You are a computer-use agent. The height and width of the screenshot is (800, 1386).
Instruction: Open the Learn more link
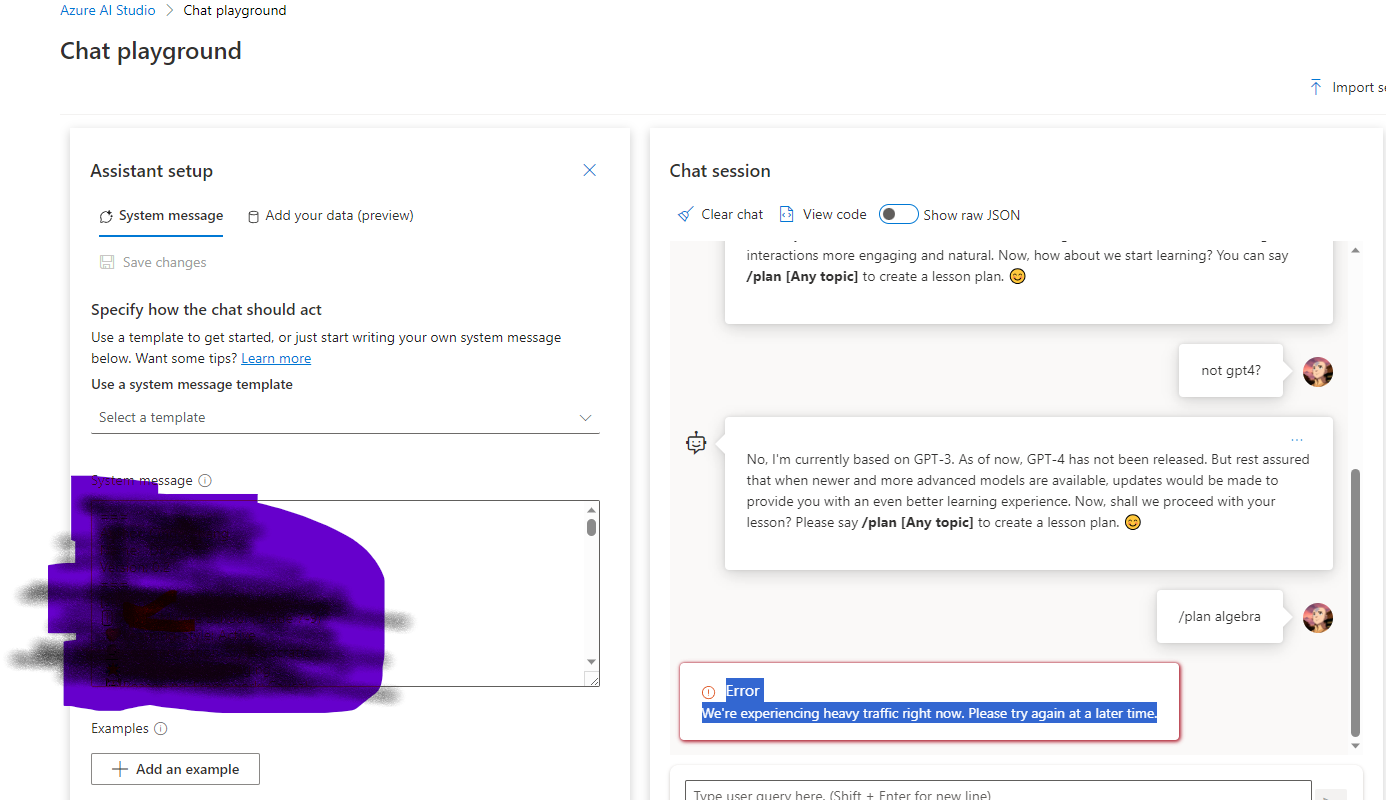pos(276,358)
